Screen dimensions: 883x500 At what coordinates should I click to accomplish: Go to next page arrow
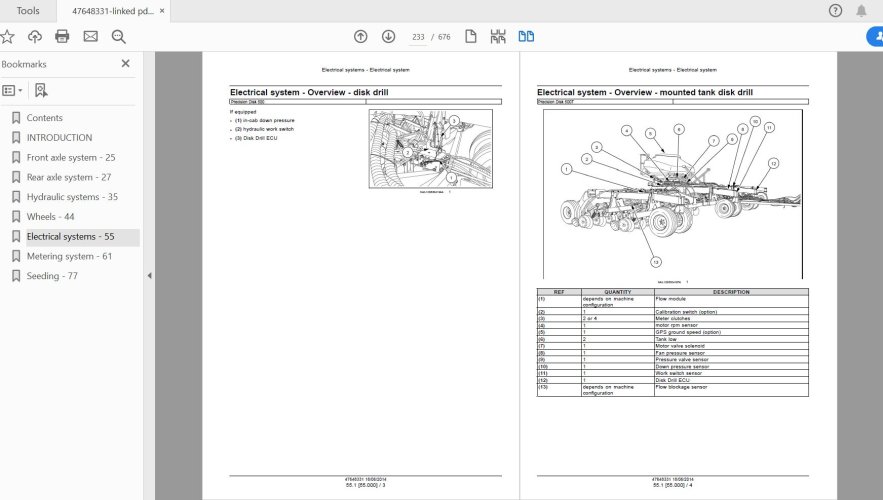point(389,37)
